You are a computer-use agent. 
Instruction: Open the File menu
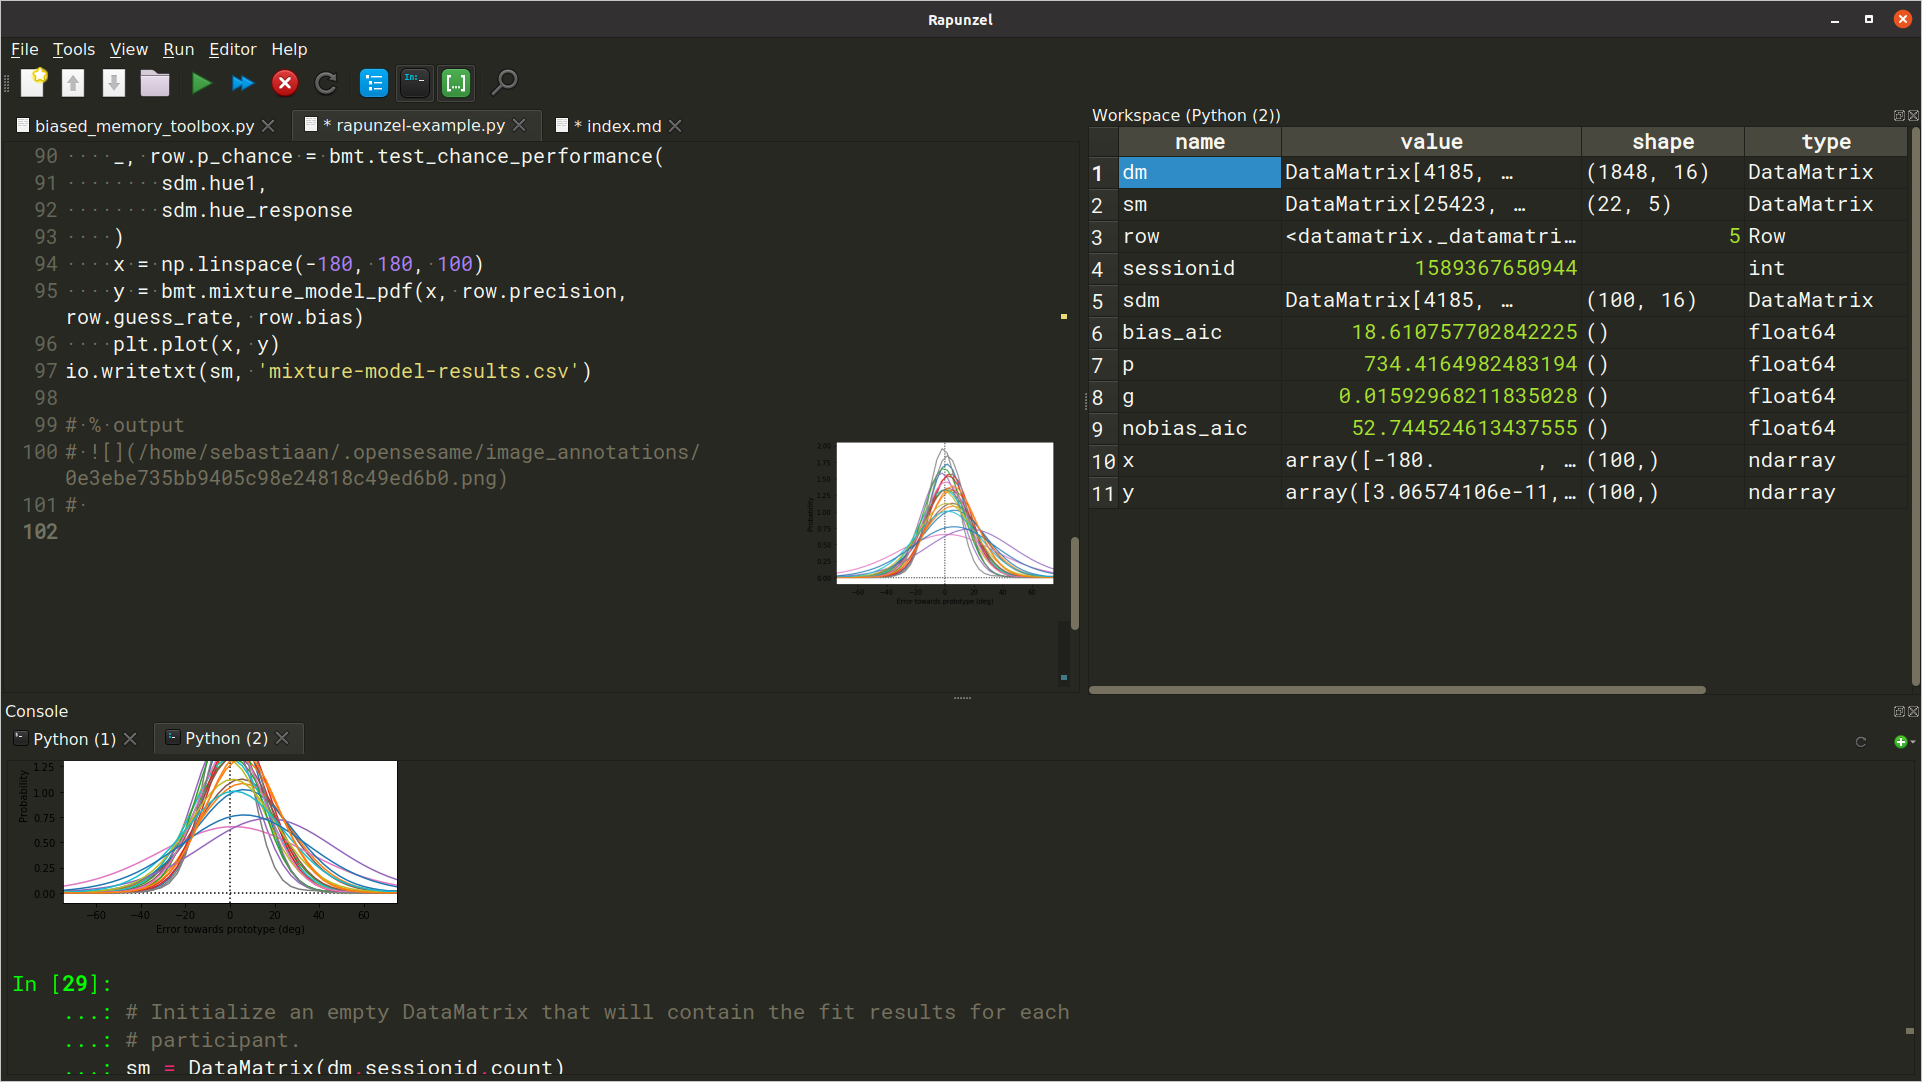tap(25, 49)
